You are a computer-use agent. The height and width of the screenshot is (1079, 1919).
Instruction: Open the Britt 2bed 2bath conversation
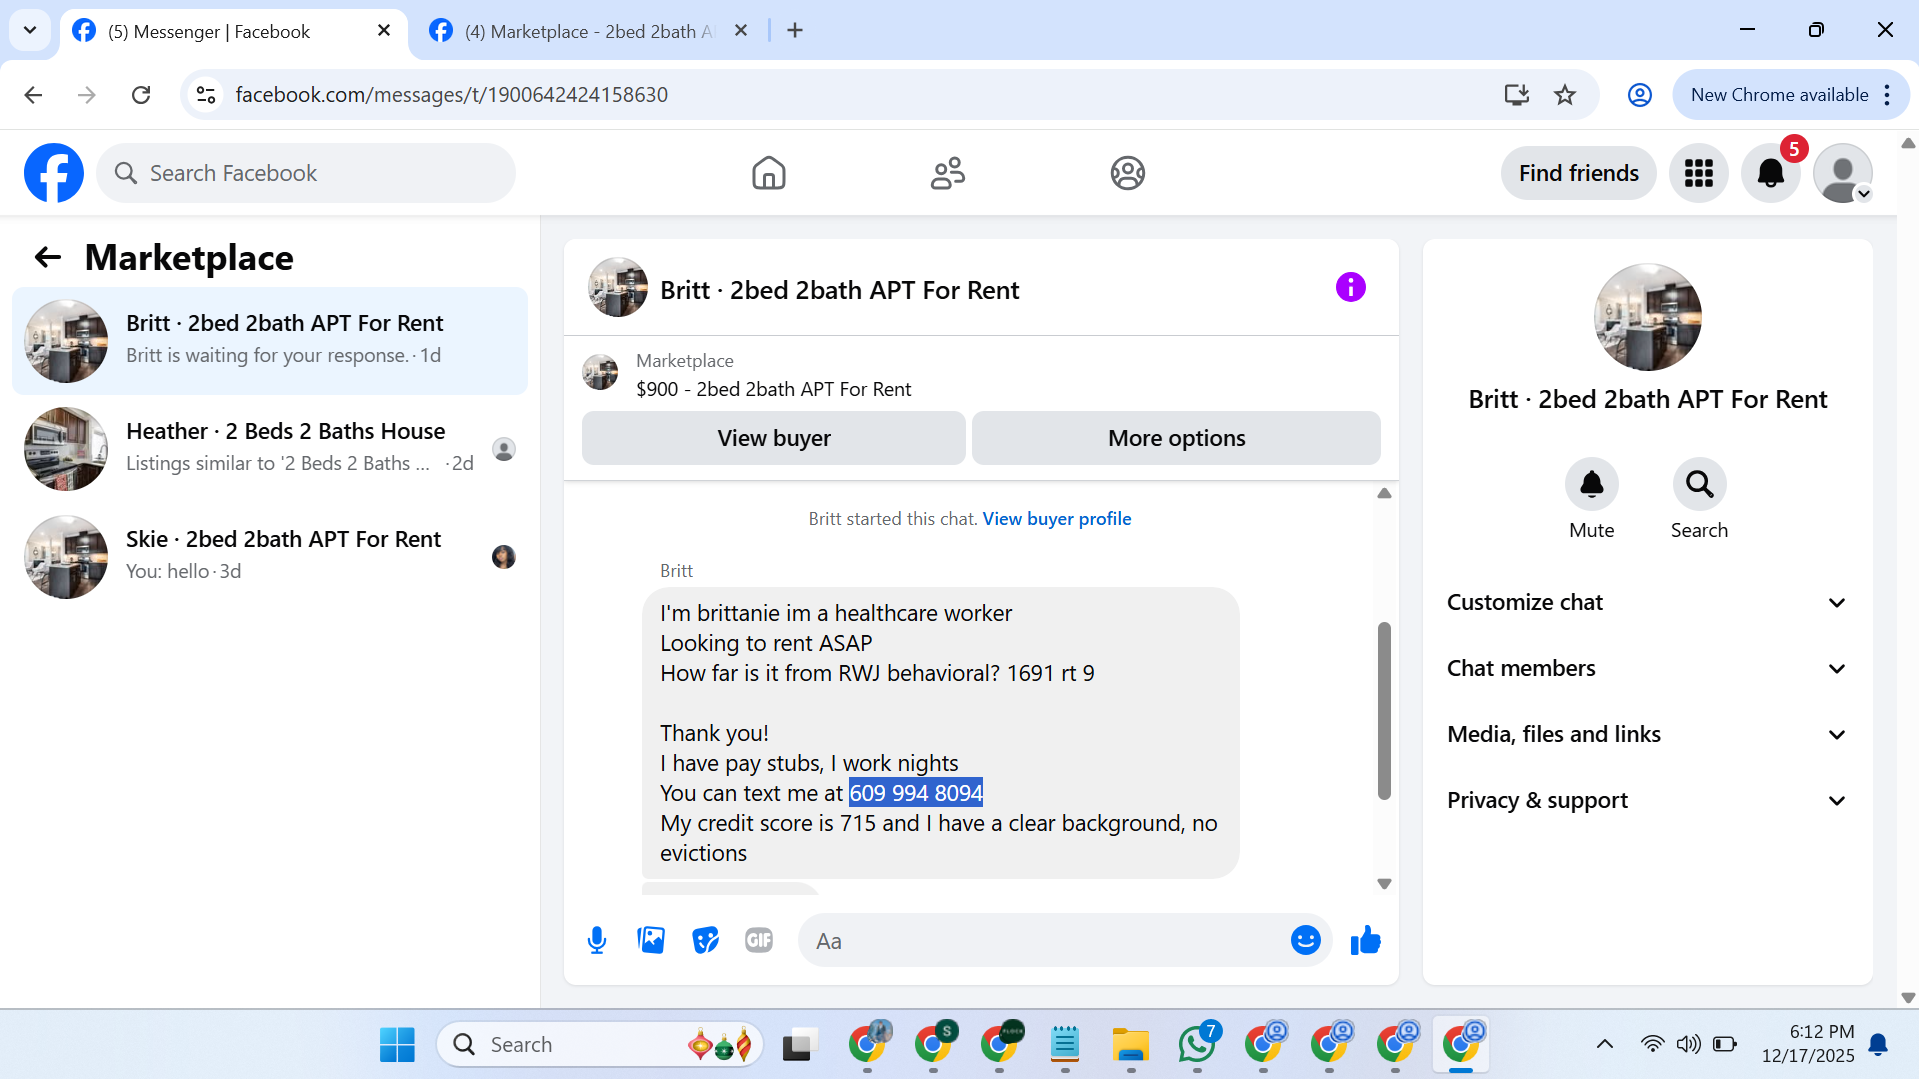pyautogui.click(x=270, y=341)
